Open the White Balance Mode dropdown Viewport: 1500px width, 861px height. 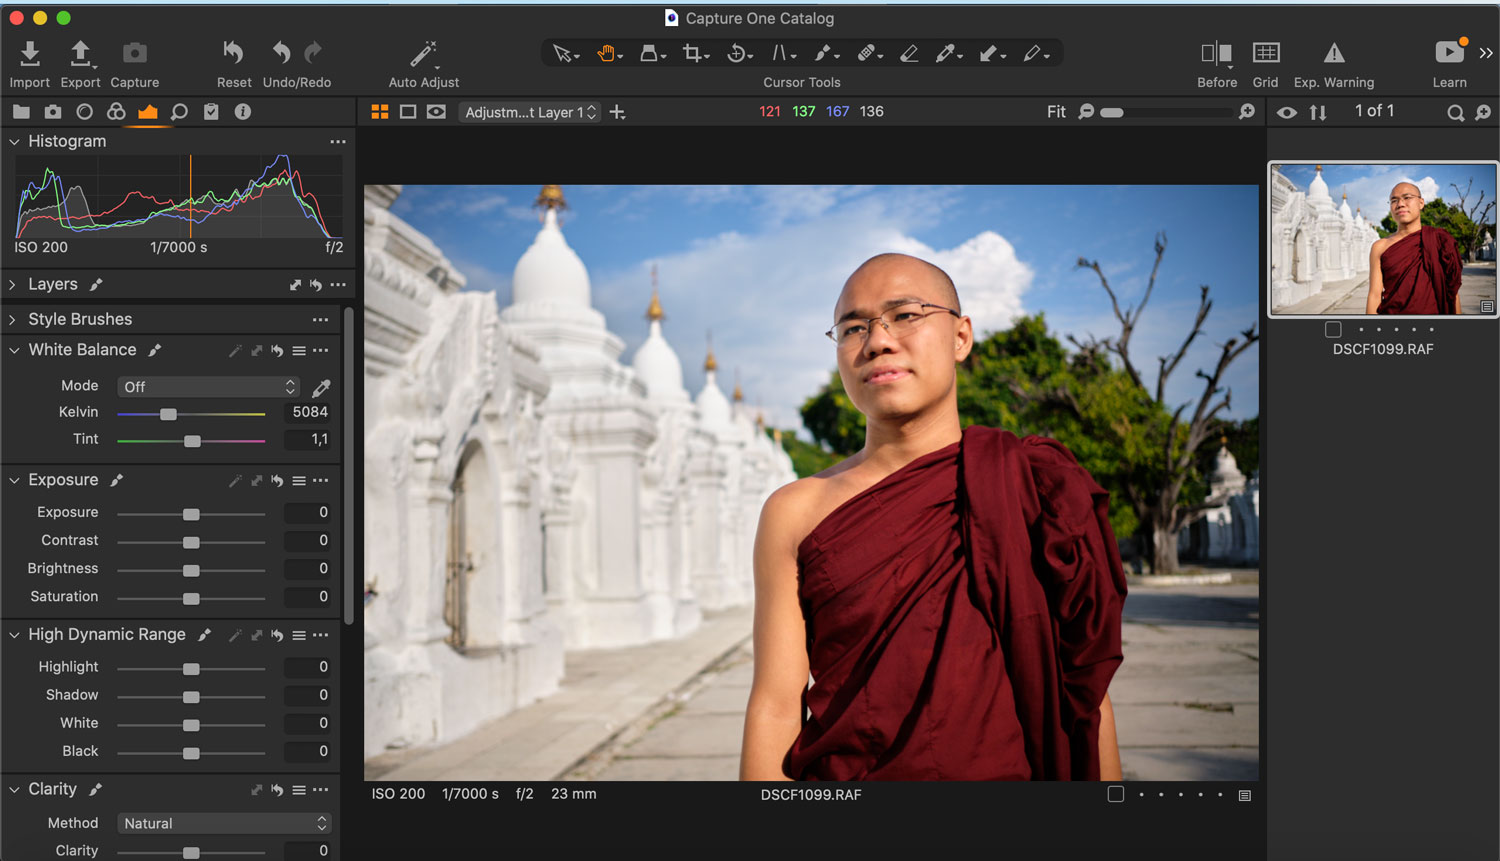tap(209, 387)
